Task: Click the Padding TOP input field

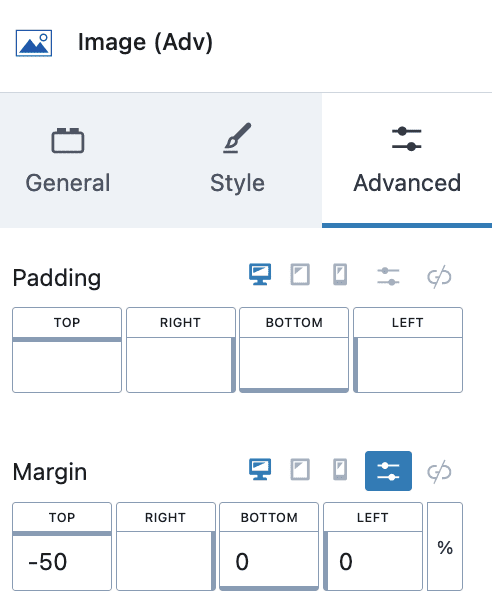Action: 67,366
